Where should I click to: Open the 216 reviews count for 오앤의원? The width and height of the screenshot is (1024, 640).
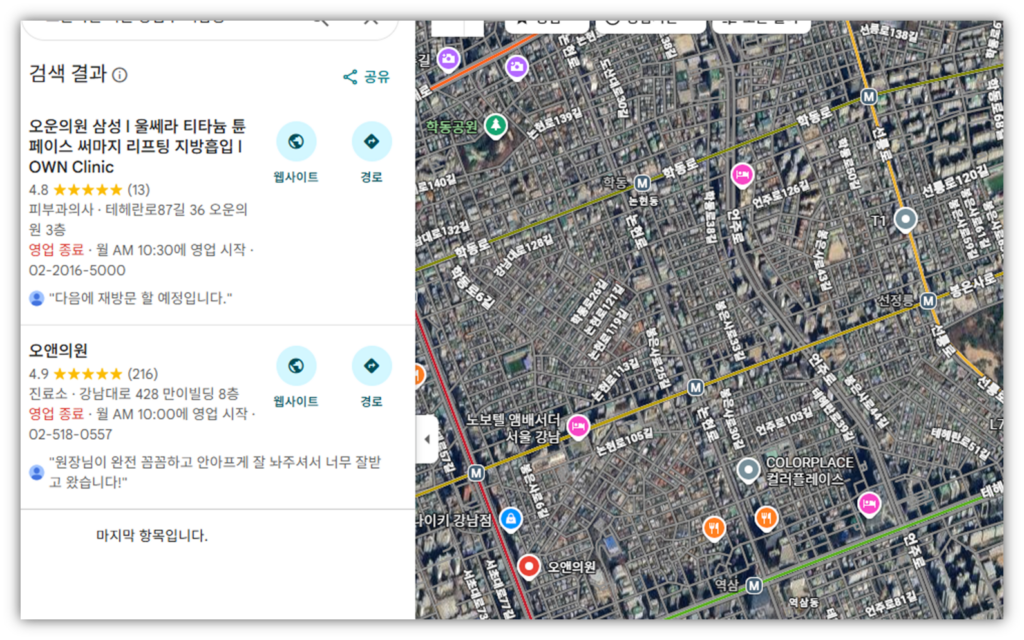(143, 374)
